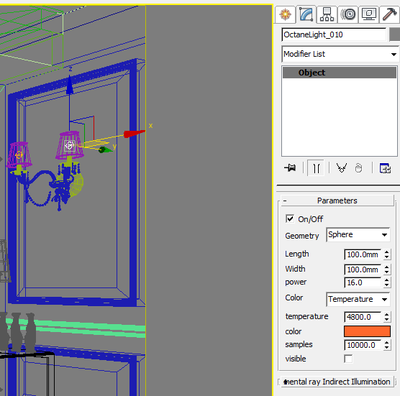400x396 pixels.
Task: Click the OctaneLight_010 name field
Action: pos(334,35)
